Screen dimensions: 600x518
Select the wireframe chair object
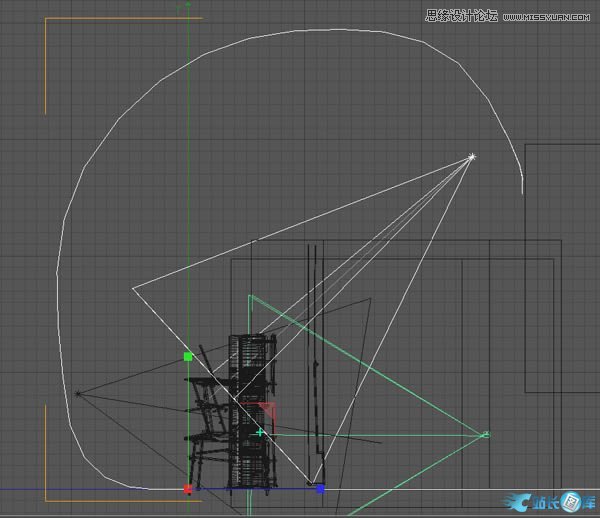coord(206,430)
